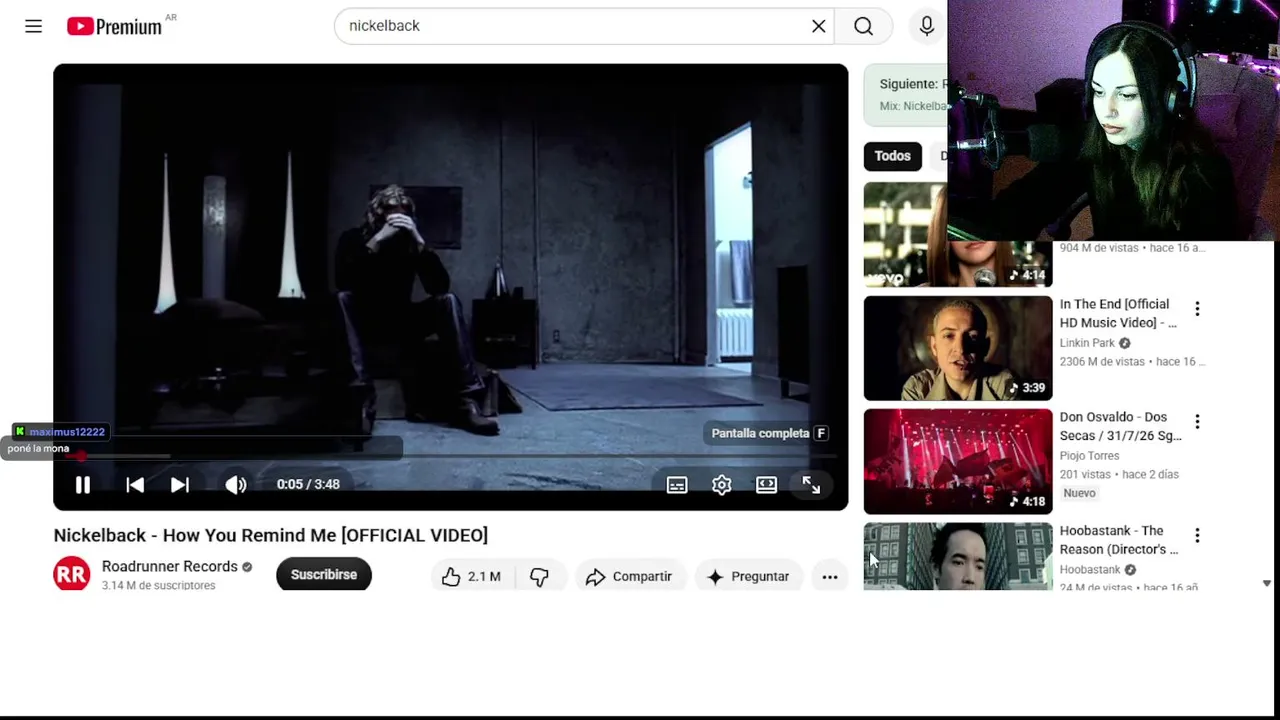Pause the Nickelback video
This screenshot has width=1280, height=720.
pyautogui.click(x=83, y=485)
